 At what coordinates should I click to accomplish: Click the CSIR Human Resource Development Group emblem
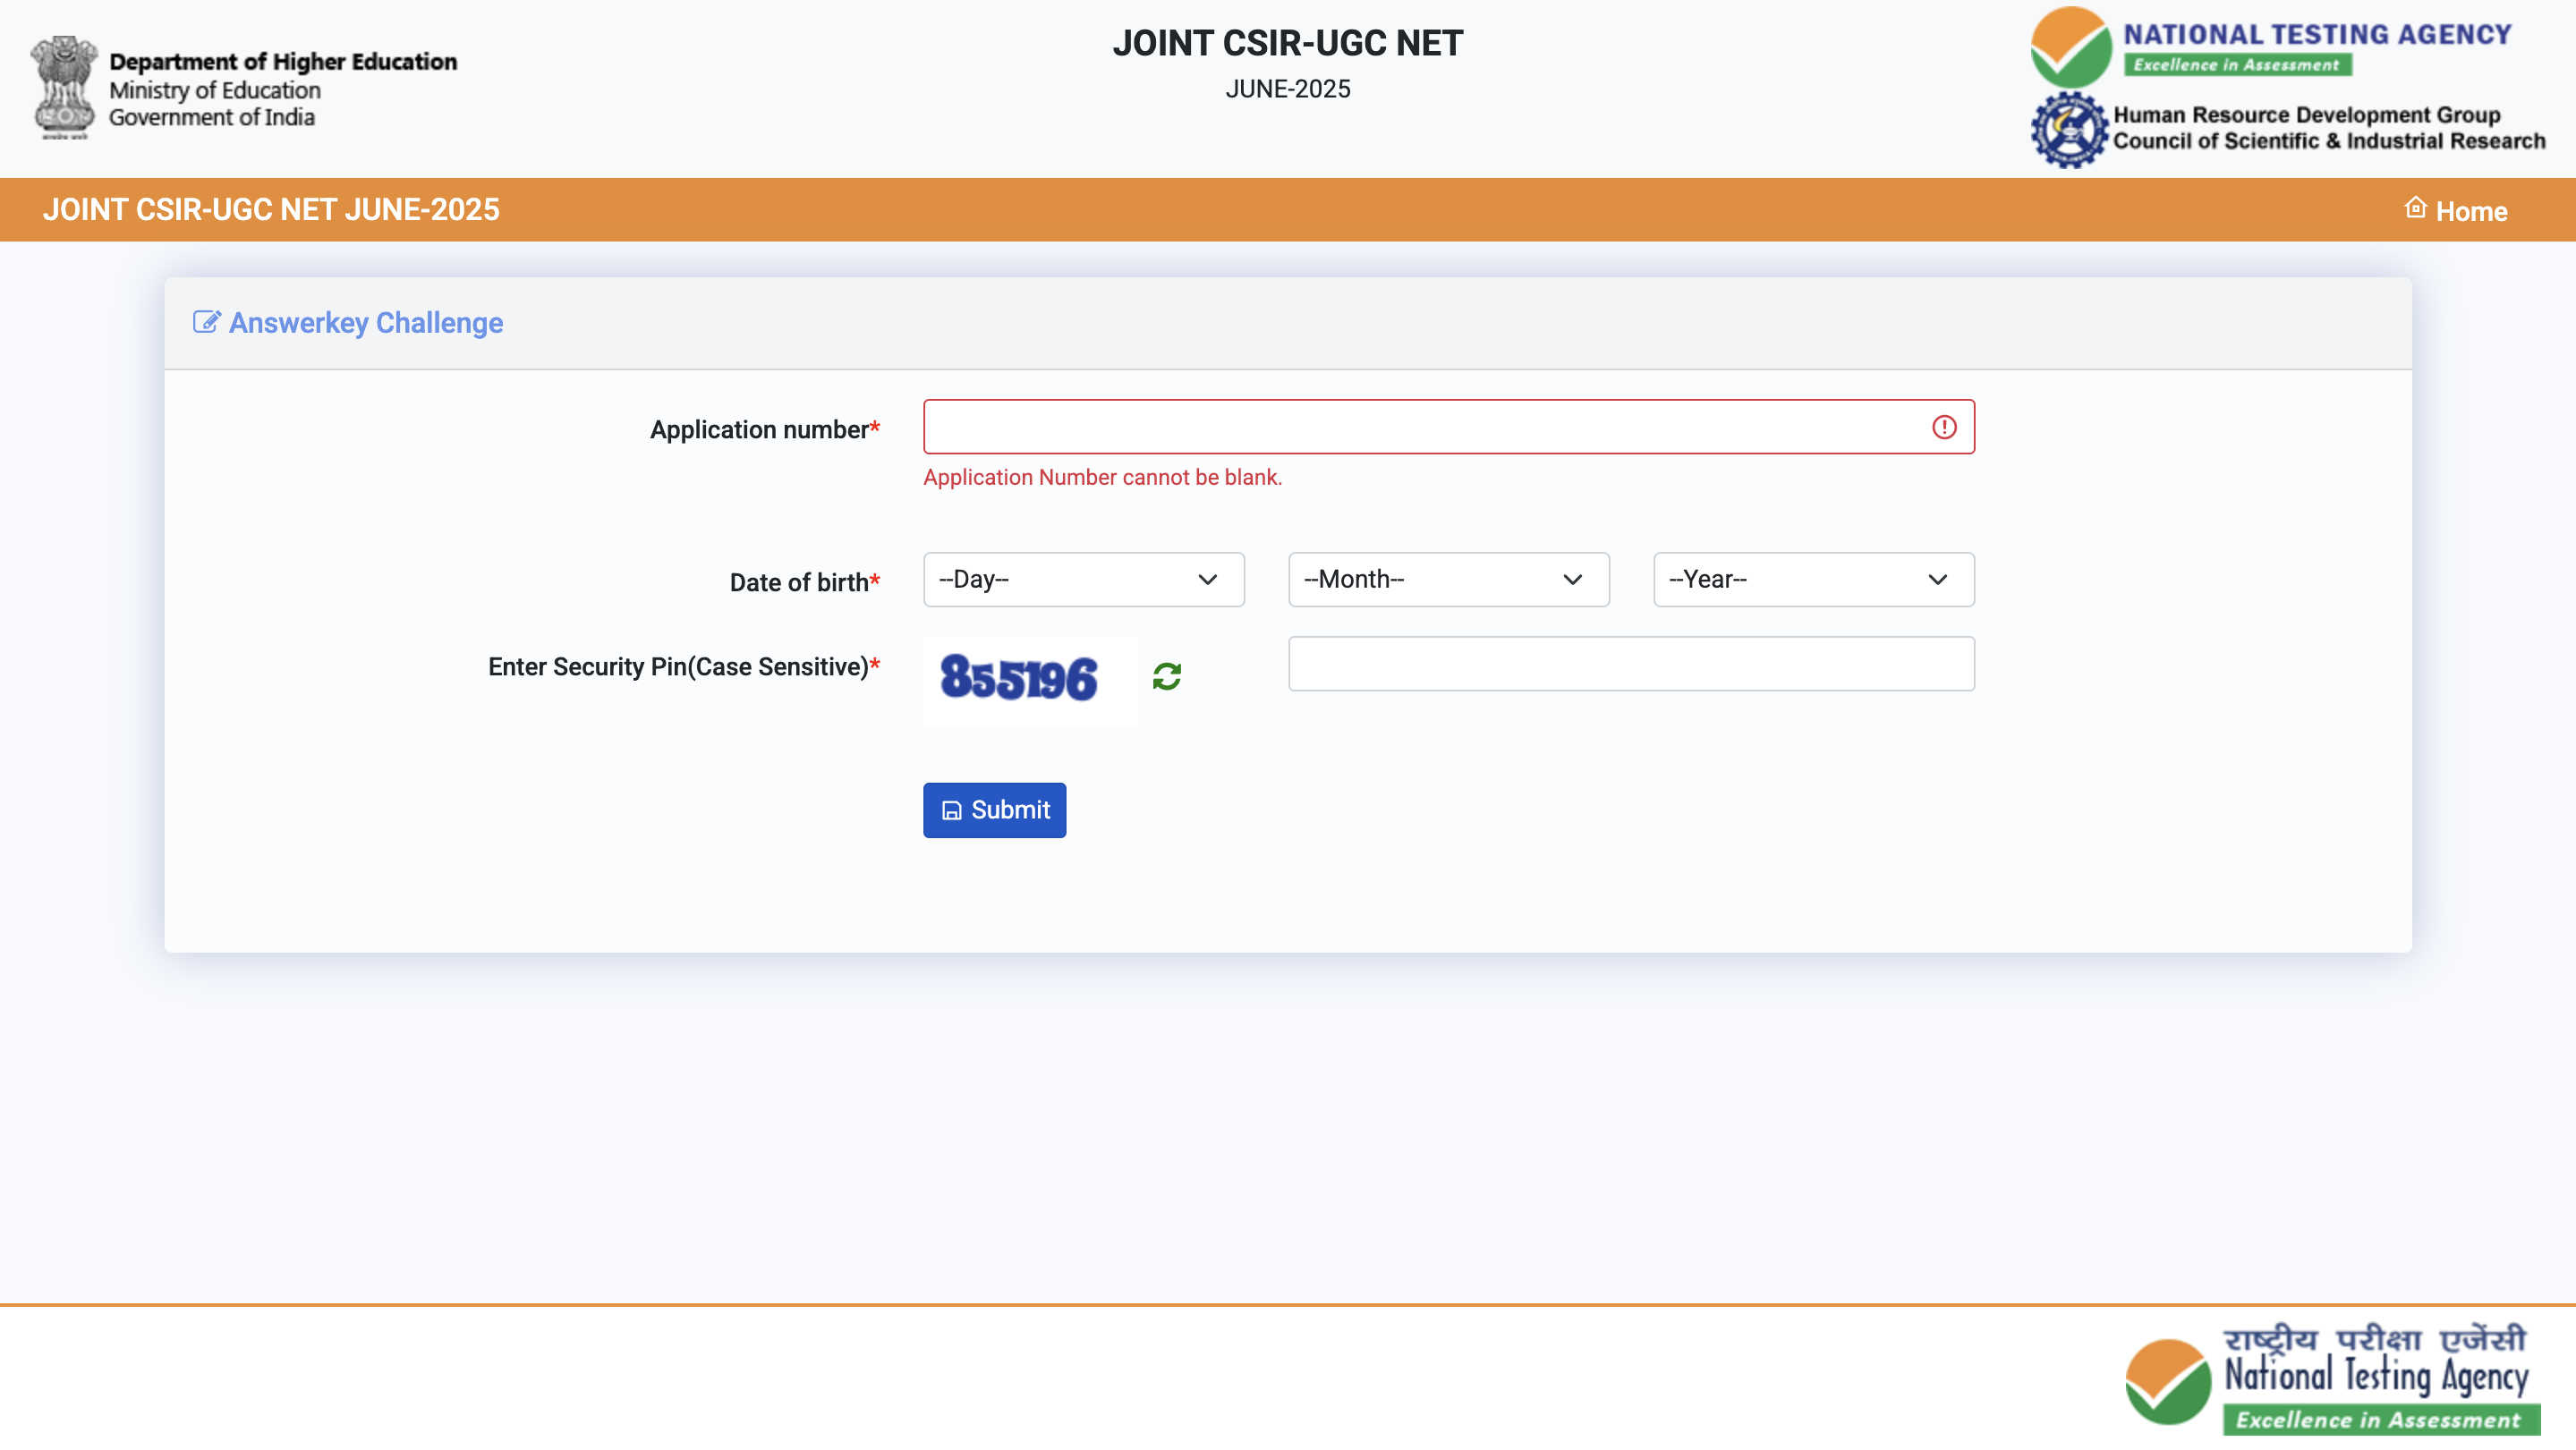click(x=2069, y=128)
